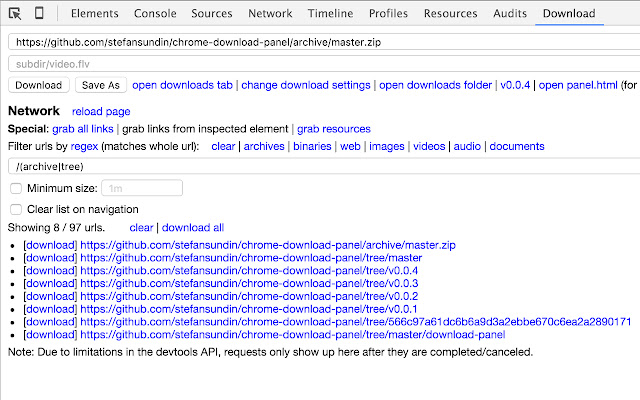Focus the minimum size 1m field

pos(142,188)
